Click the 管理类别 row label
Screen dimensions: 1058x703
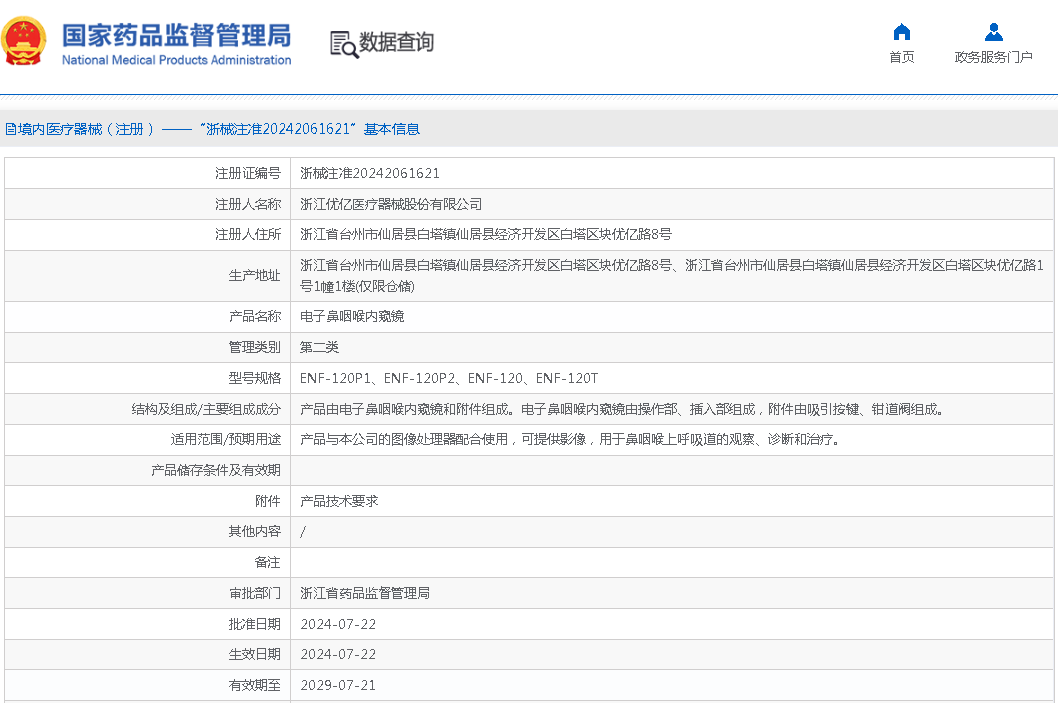254,347
